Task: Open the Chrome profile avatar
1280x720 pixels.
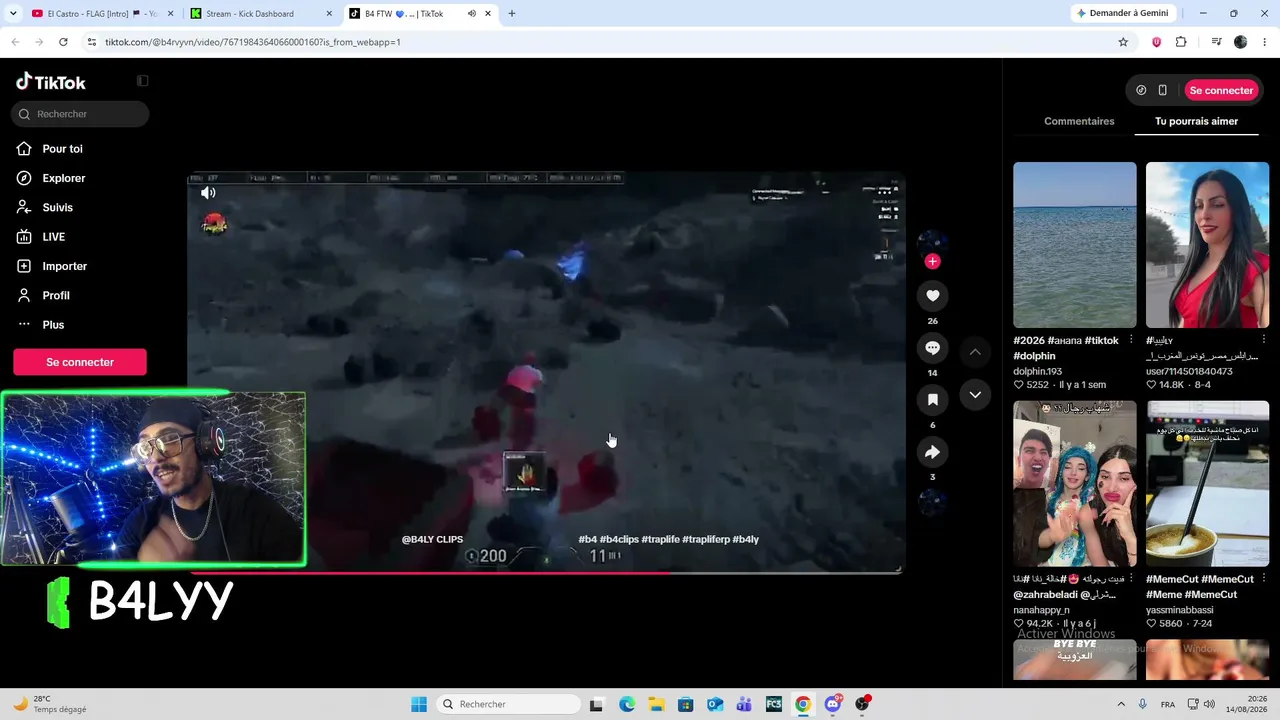Action: click(1240, 42)
